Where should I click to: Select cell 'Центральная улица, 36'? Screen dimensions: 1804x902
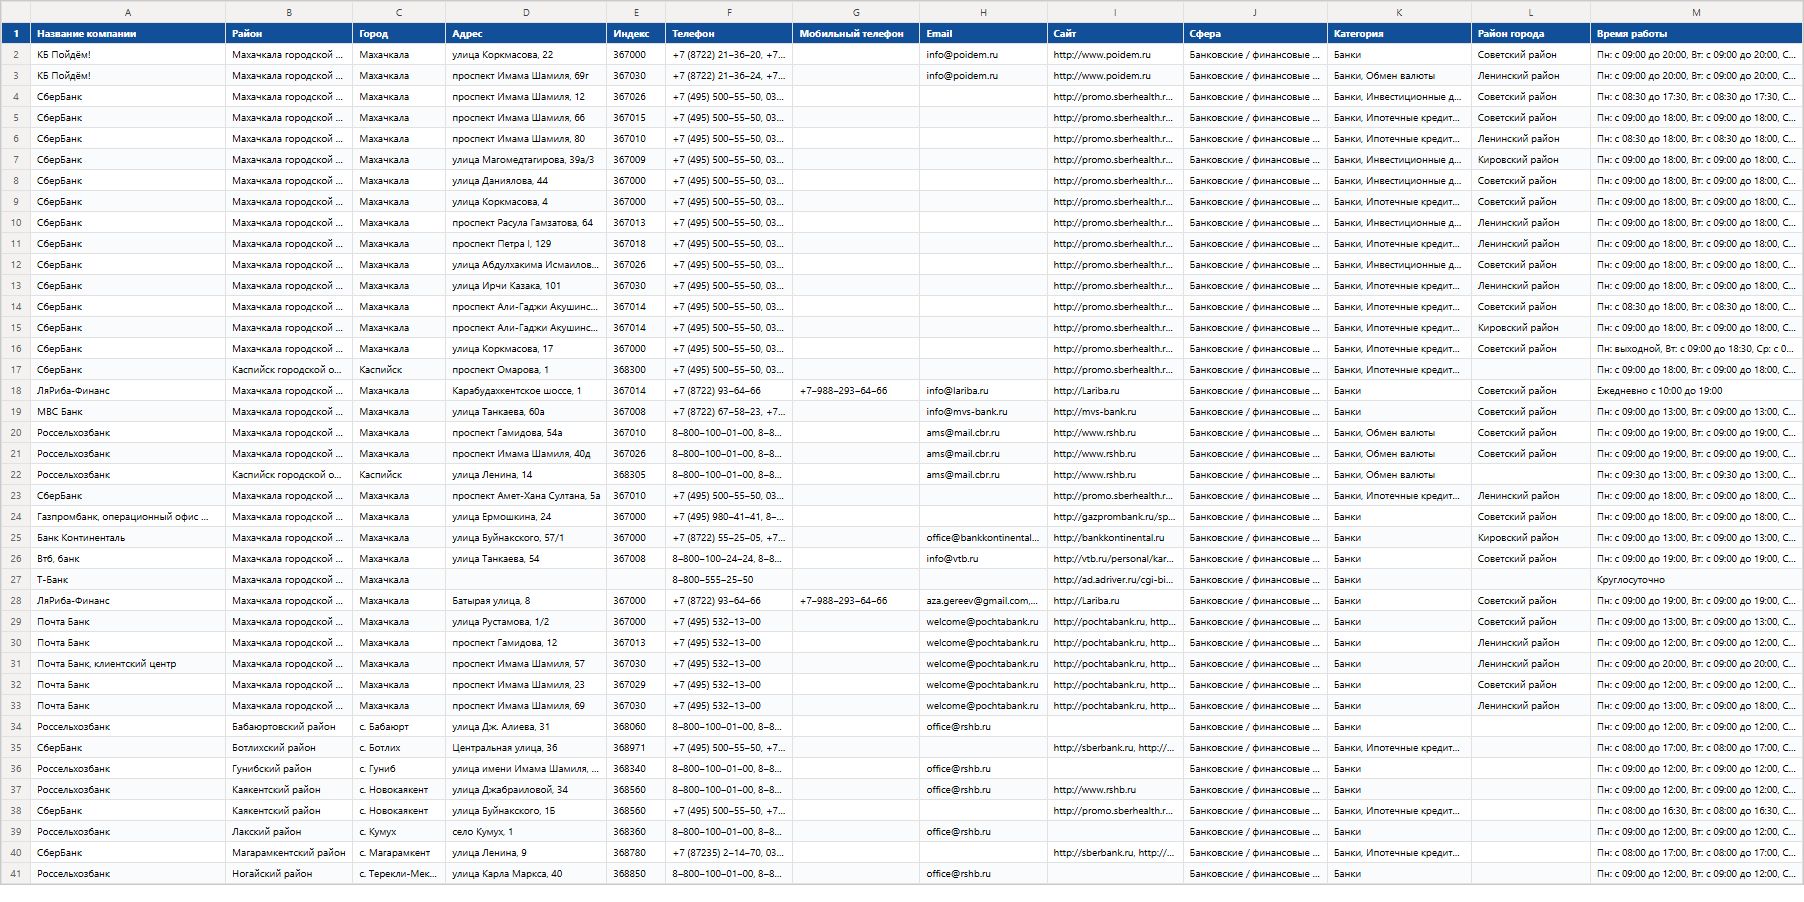click(x=526, y=748)
